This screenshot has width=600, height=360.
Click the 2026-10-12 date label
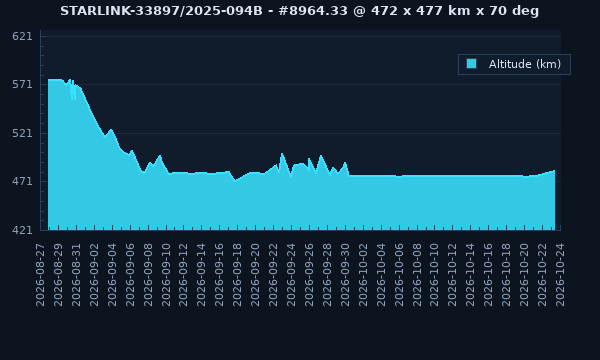453,275
